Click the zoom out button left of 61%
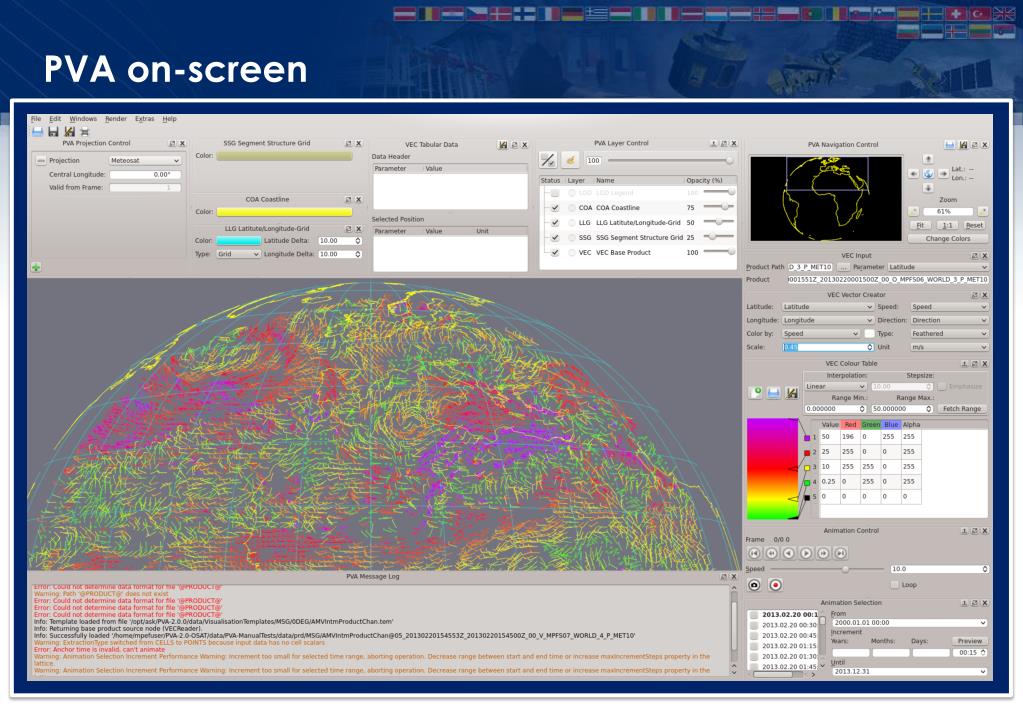Viewport: 1023px width, 708px height. pyautogui.click(x=913, y=211)
